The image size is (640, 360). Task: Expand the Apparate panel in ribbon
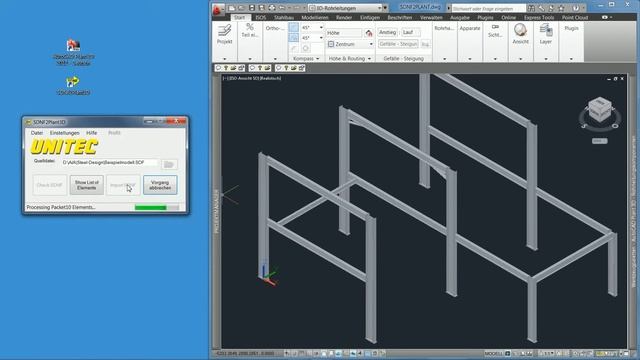pos(470,59)
